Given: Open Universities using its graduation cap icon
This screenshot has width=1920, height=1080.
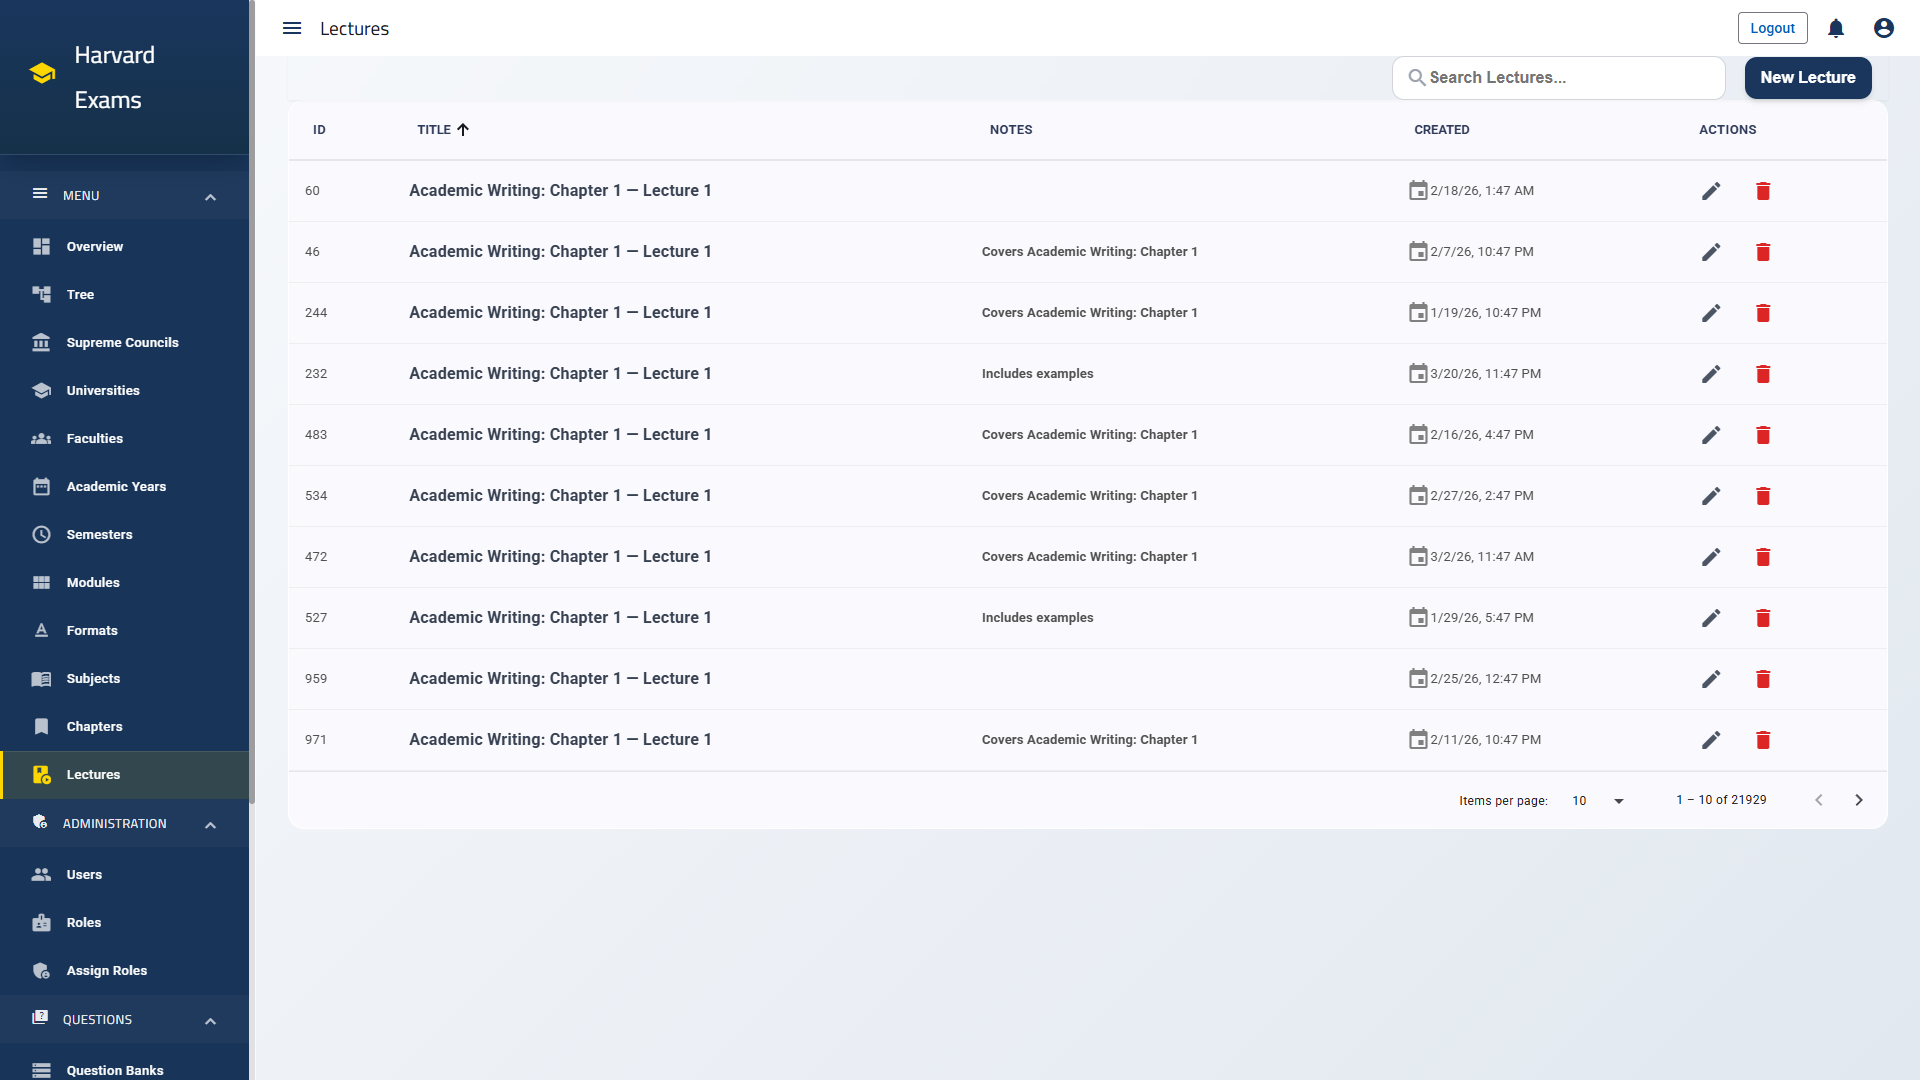Looking at the screenshot, I should pos(41,390).
